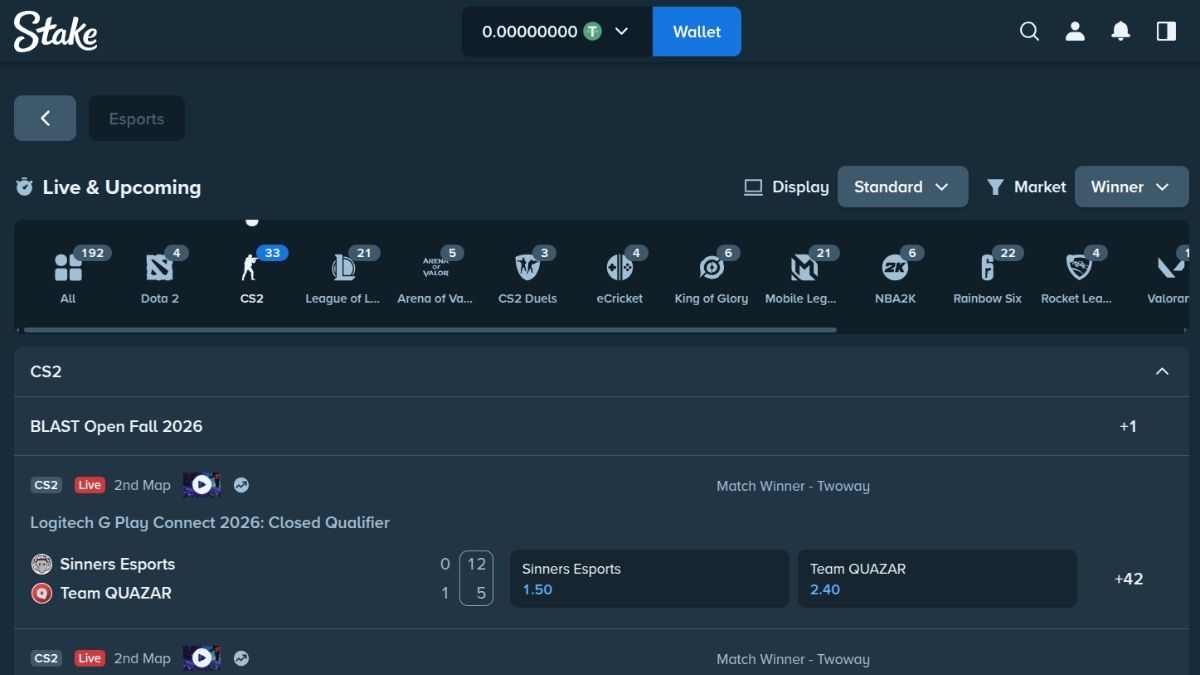The width and height of the screenshot is (1200, 675).
Task: Click the Stake logo
Action: tap(55, 32)
